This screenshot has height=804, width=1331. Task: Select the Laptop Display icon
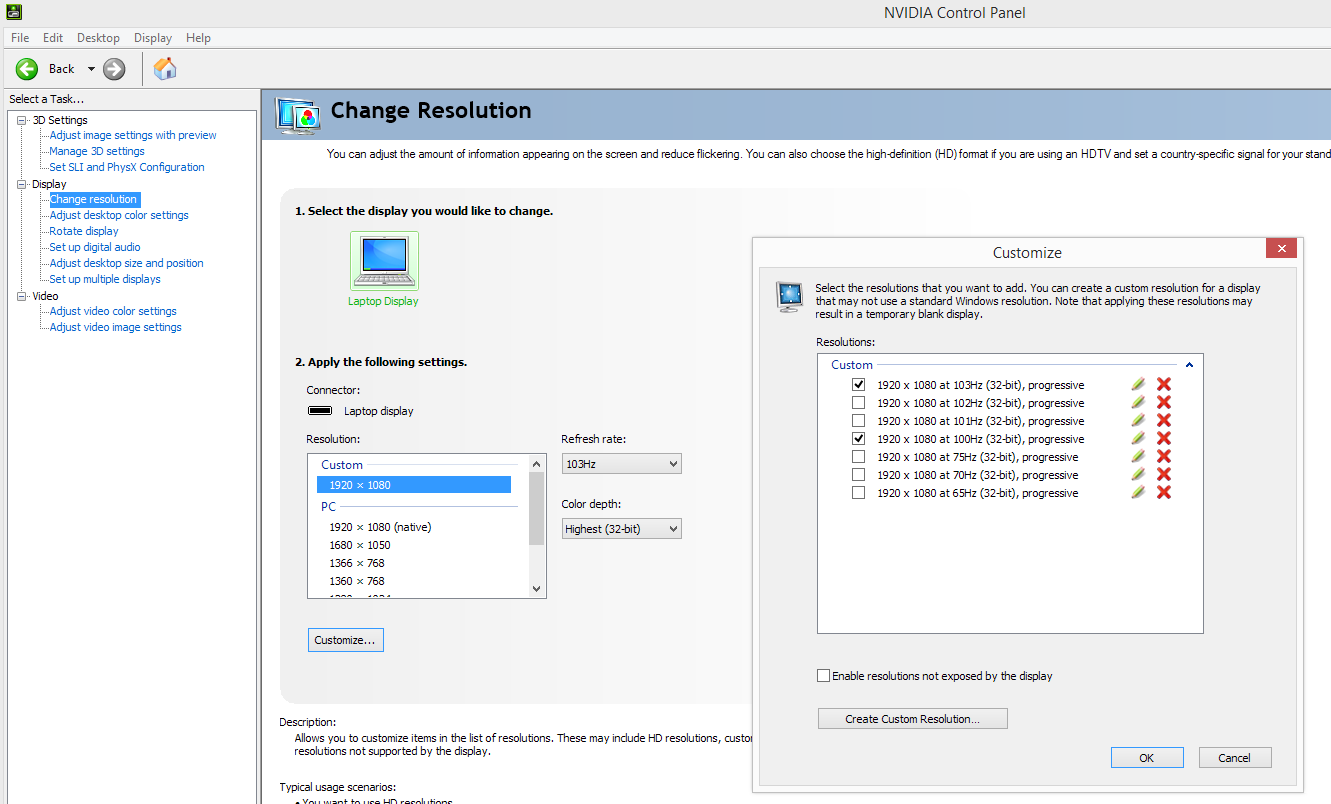point(384,261)
